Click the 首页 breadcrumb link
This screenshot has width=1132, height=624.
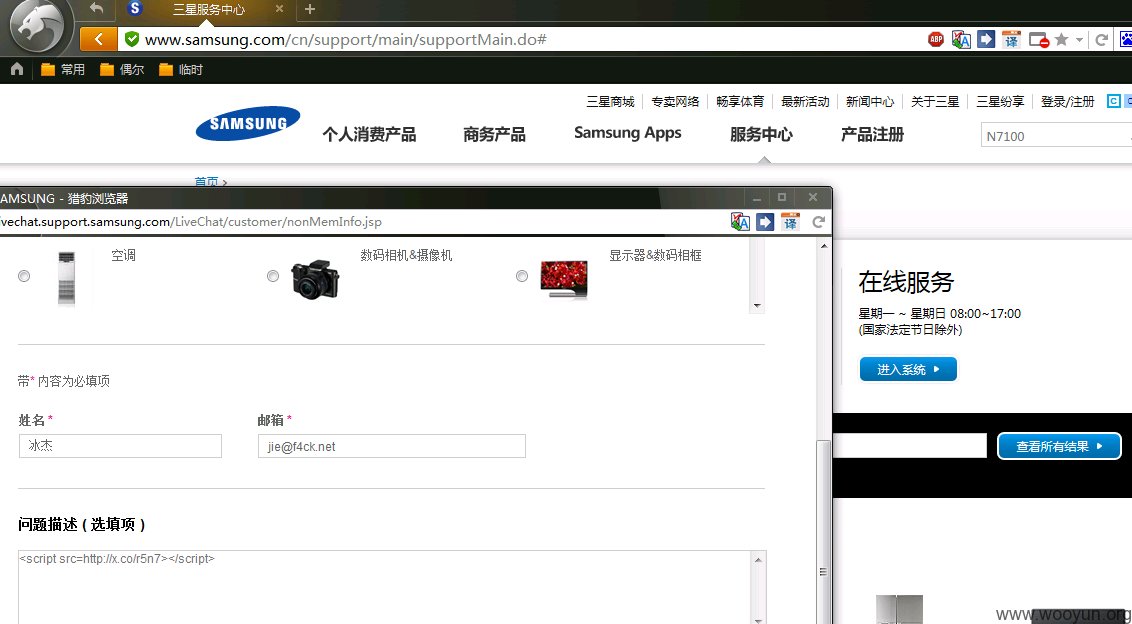coord(206,181)
